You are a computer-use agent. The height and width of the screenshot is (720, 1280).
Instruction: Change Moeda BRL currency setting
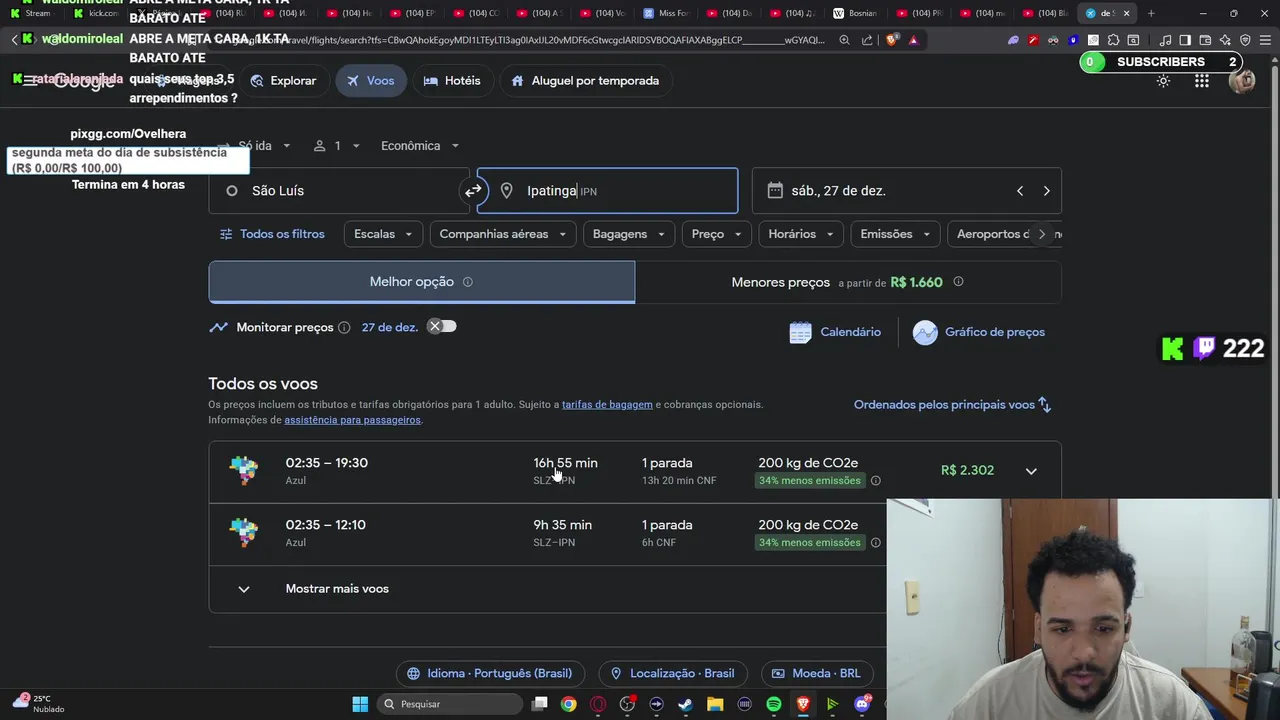[x=817, y=674]
